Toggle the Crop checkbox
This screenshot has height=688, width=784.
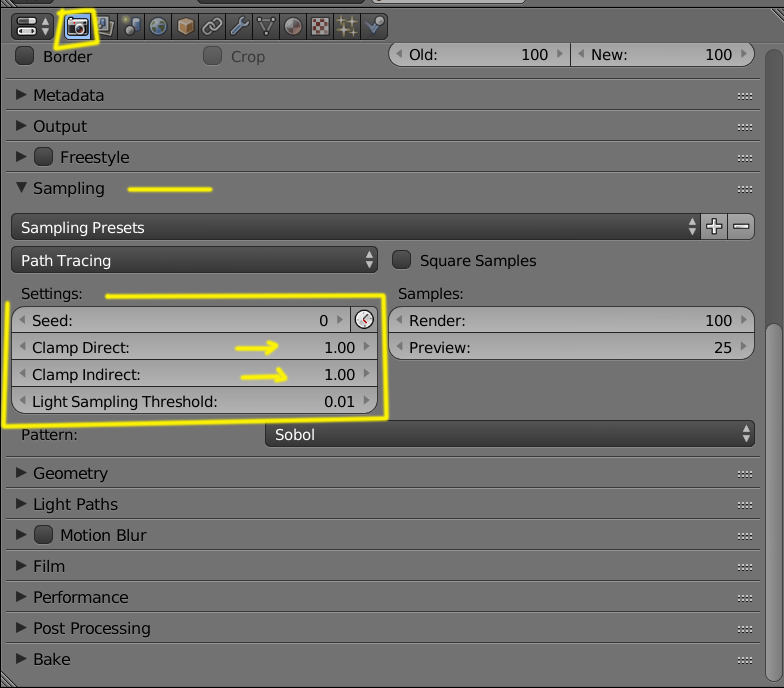coord(212,56)
